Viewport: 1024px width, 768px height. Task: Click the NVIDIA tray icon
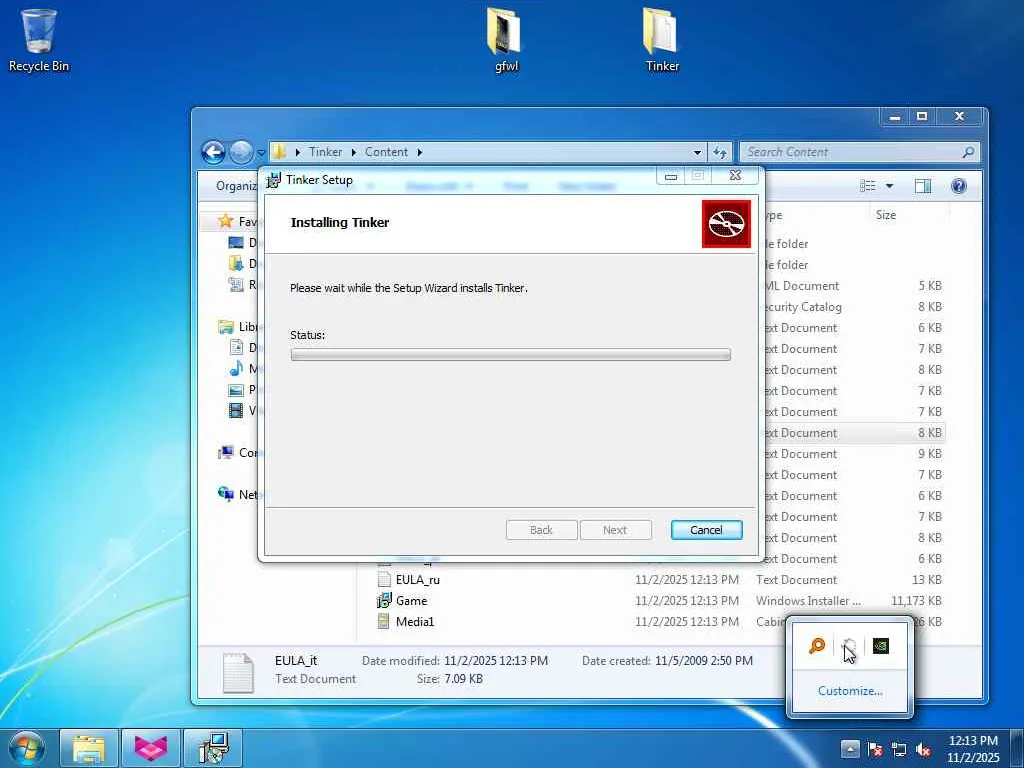point(880,646)
